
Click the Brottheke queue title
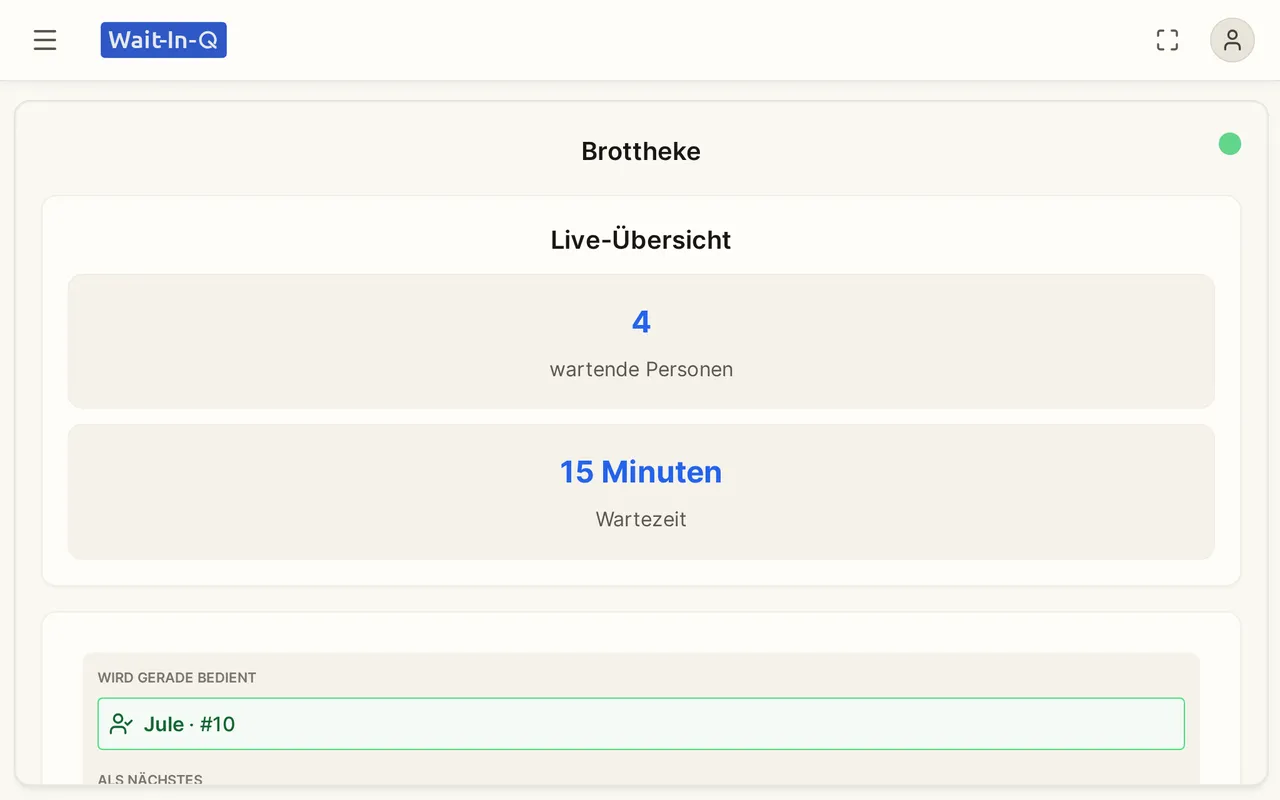(641, 151)
